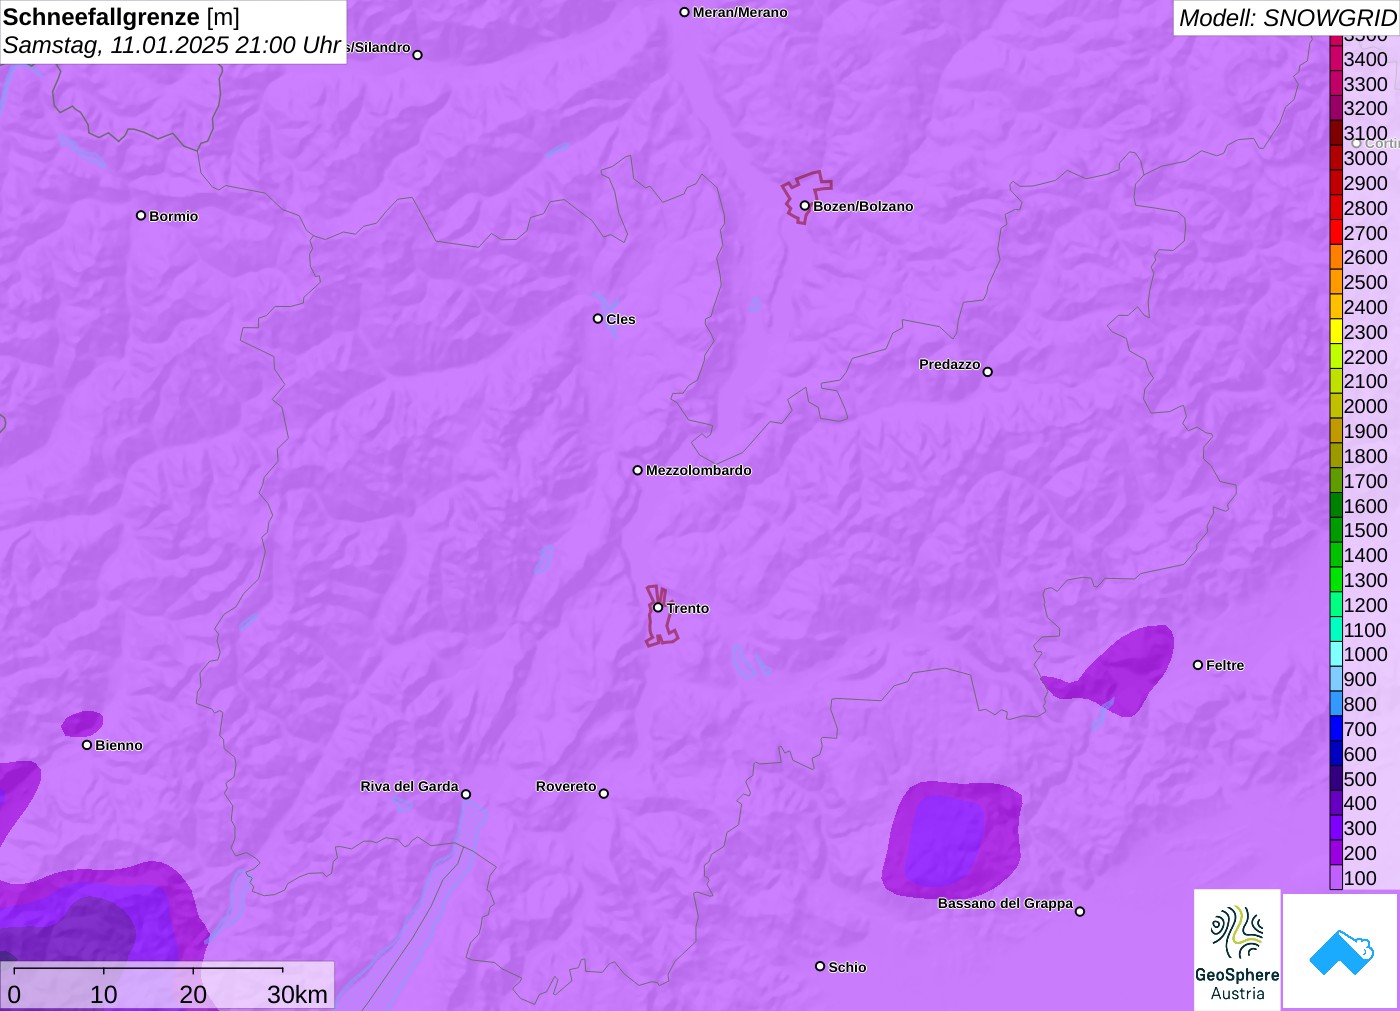Click the Schneefallgrenze [m] title

[121, 17]
